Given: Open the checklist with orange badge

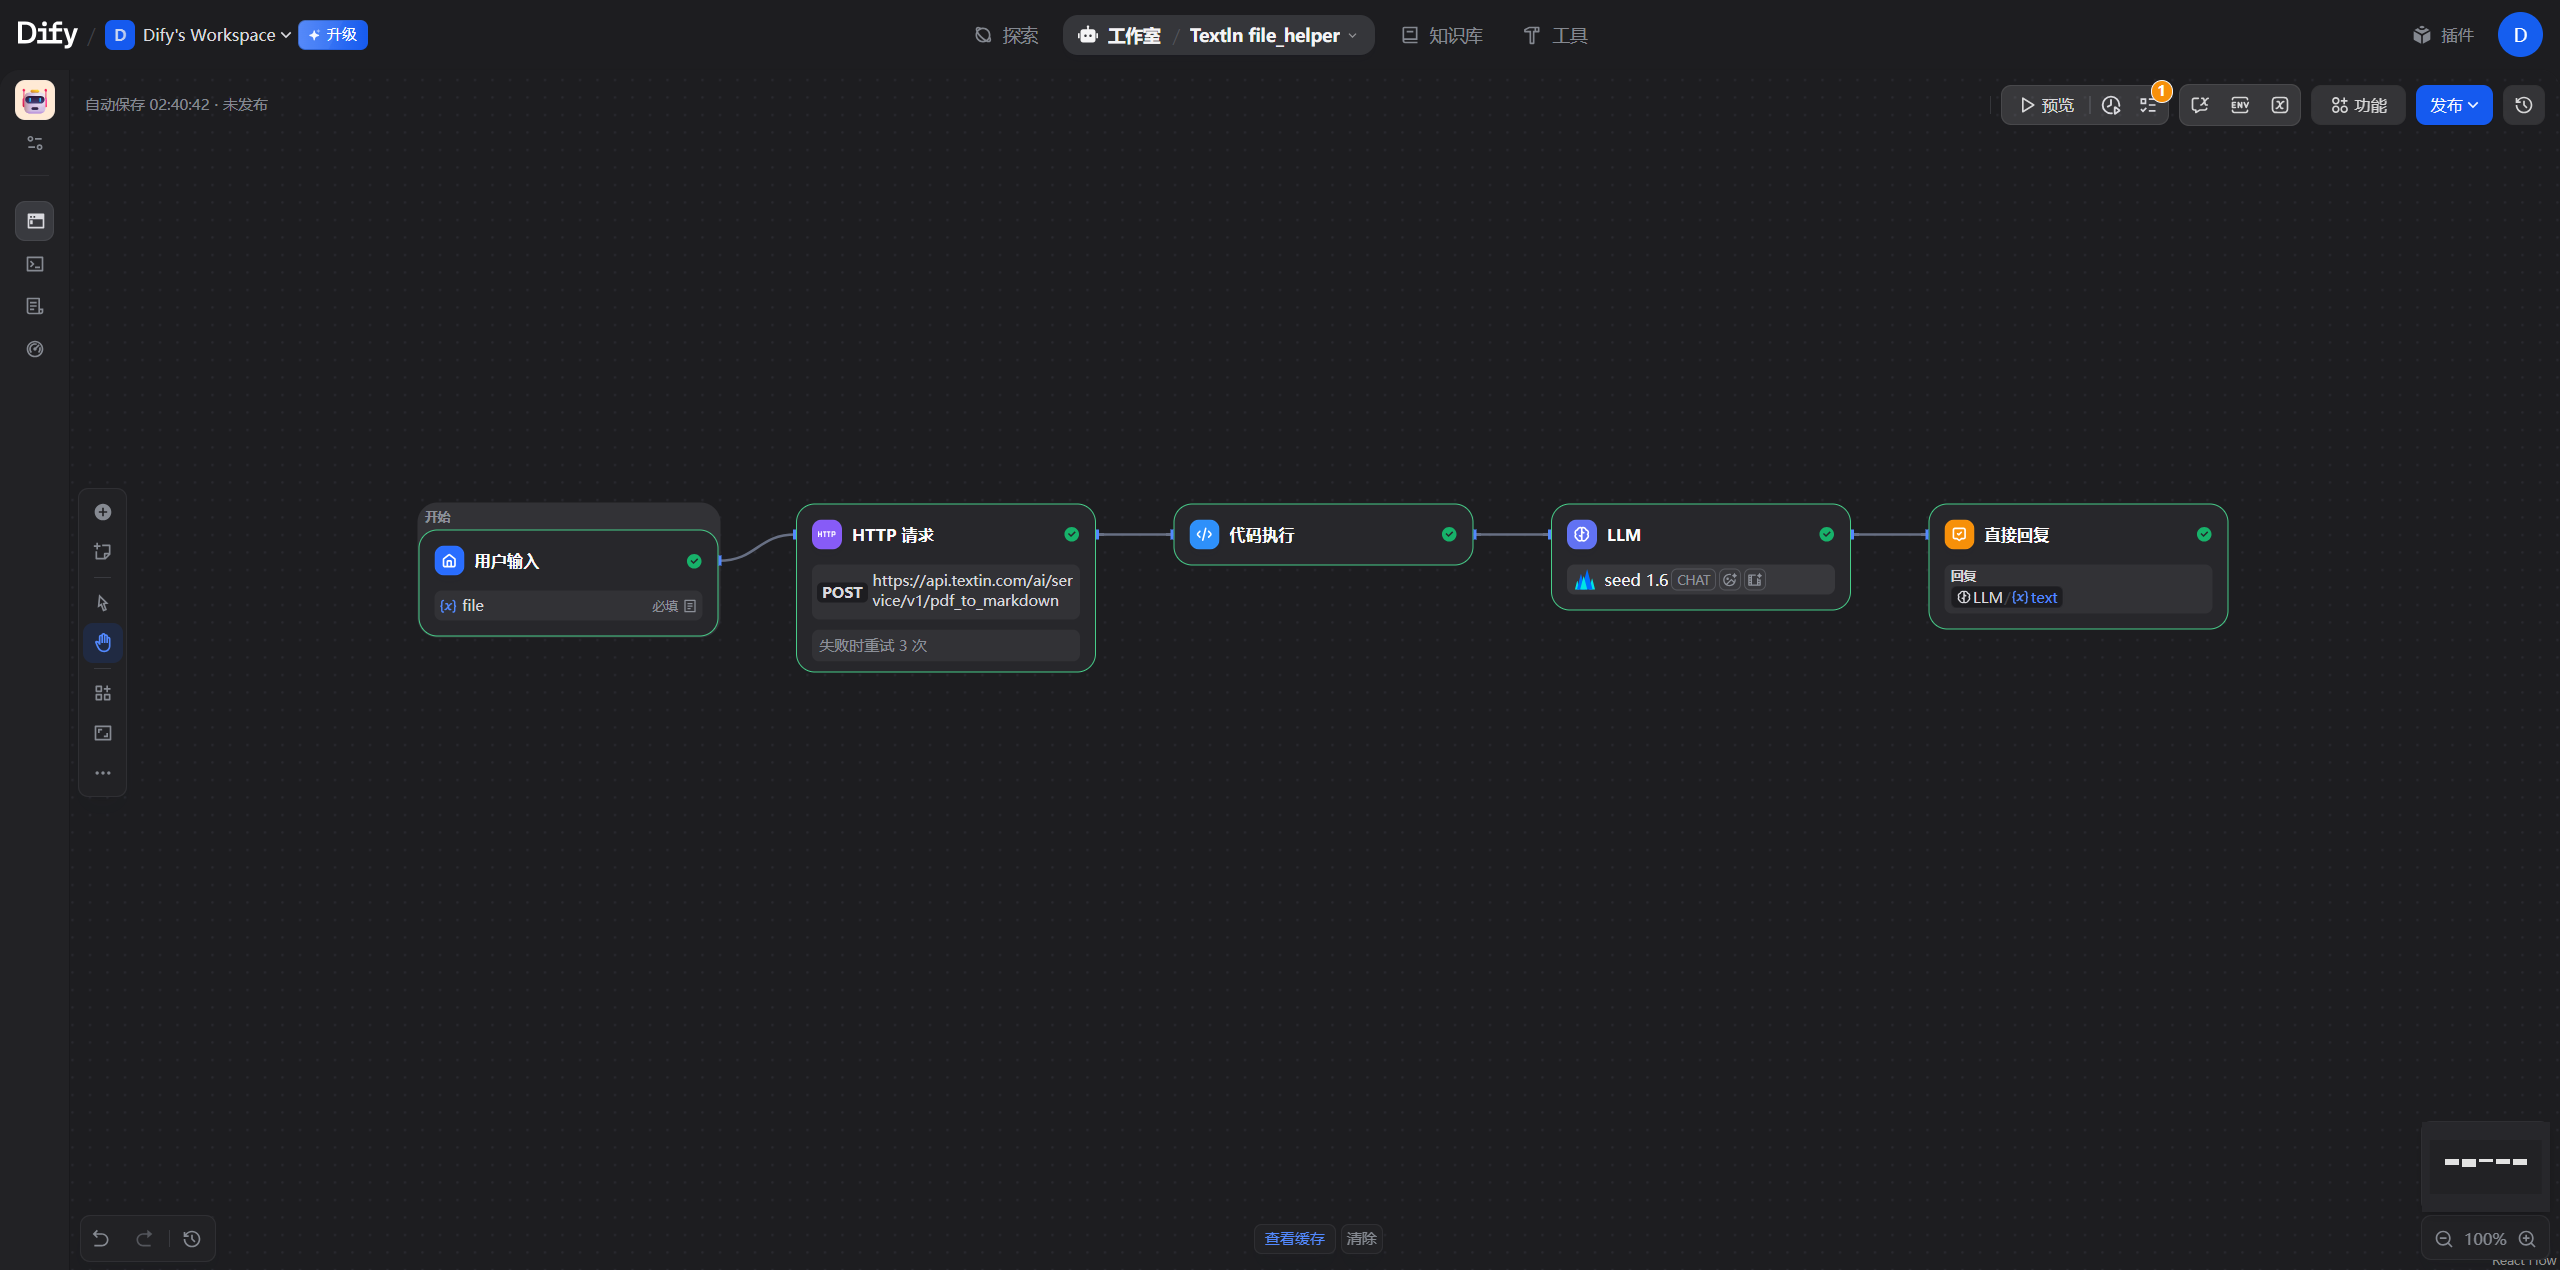Looking at the screenshot, I should pos(2147,105).
